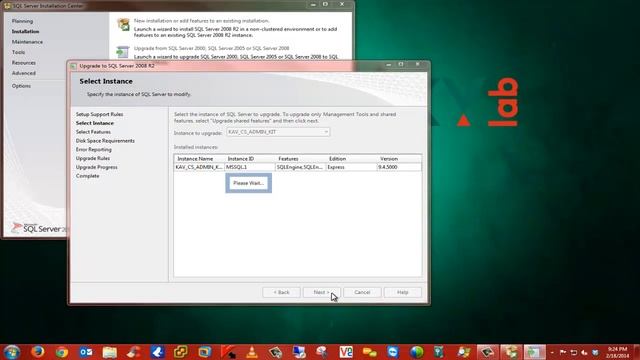Select the KAV_CS_ADMIN_KIT instance row

(298, 167)
